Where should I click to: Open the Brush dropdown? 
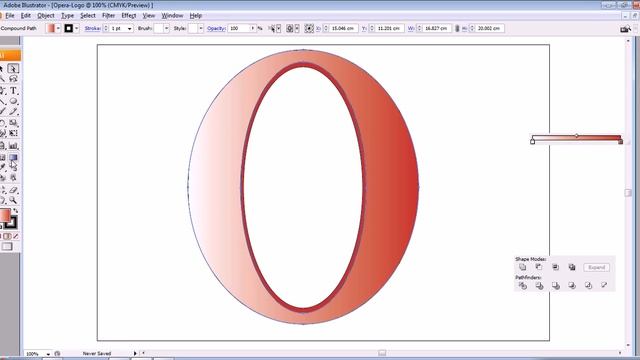click(166, 29)
